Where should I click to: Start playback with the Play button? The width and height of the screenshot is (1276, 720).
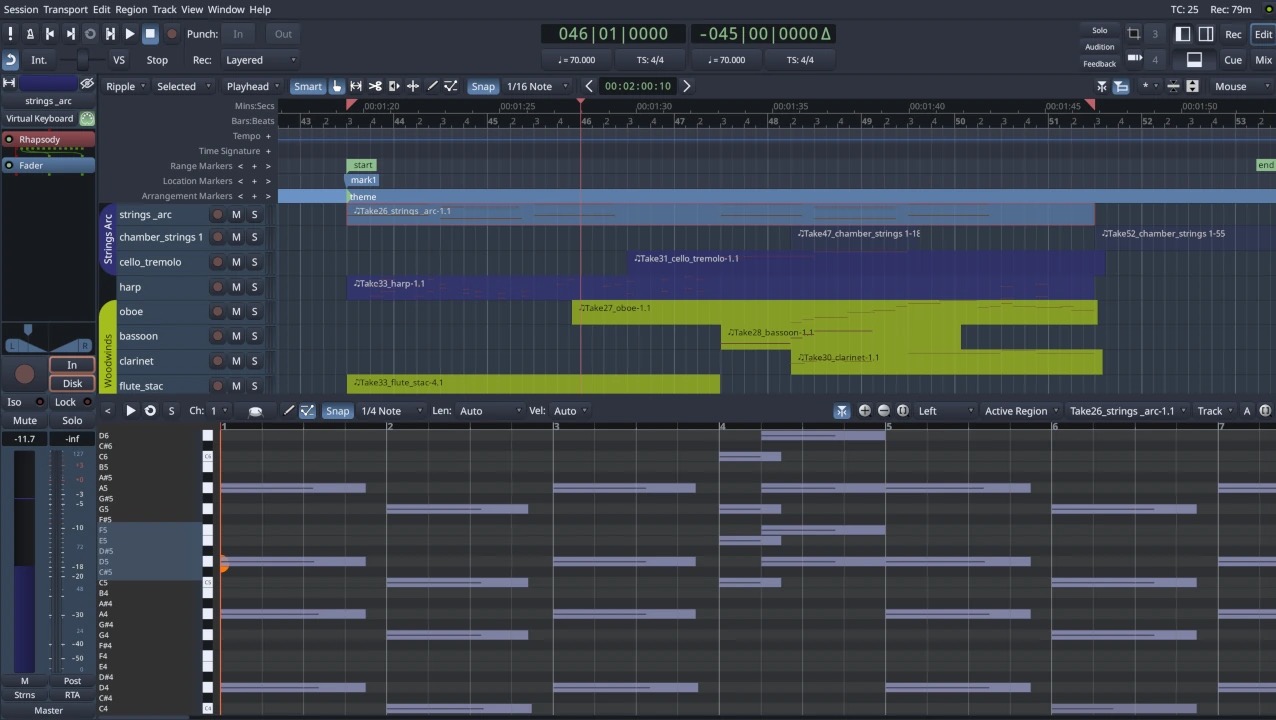coord(130,34)
